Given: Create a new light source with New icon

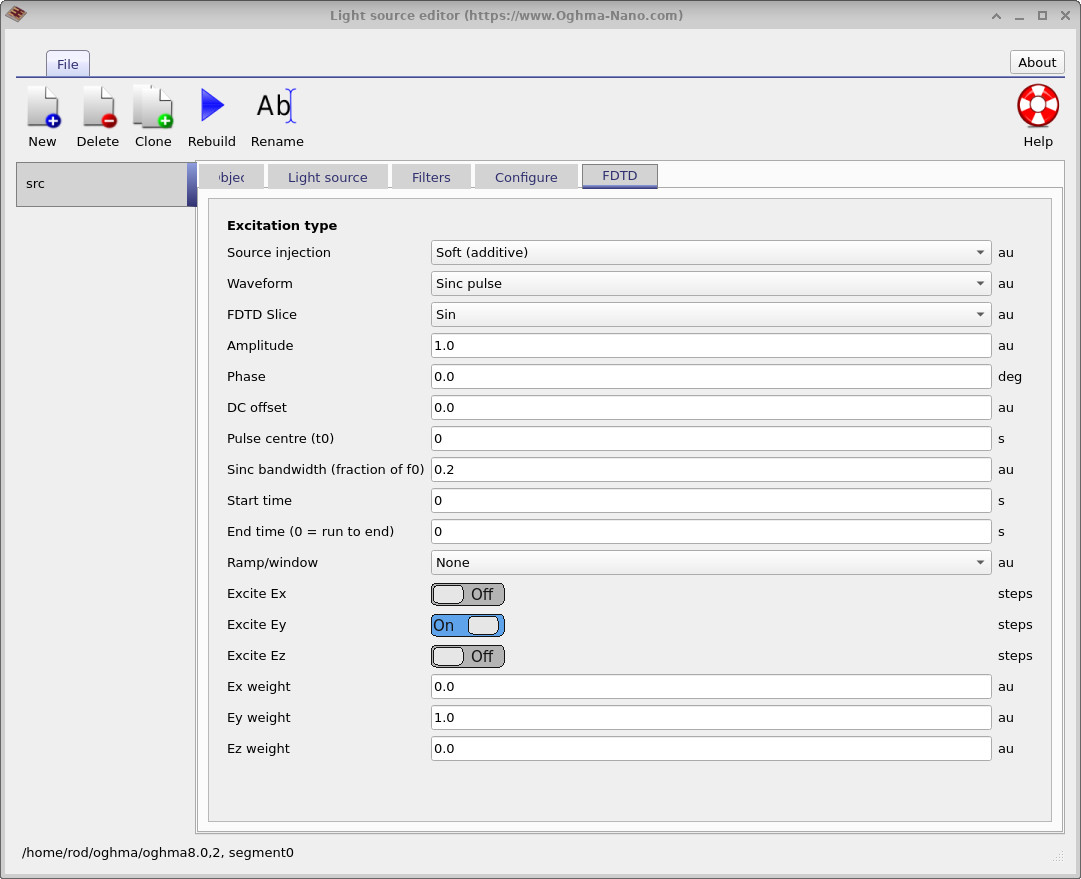Looking at the screenshot, I should point(42,113).
